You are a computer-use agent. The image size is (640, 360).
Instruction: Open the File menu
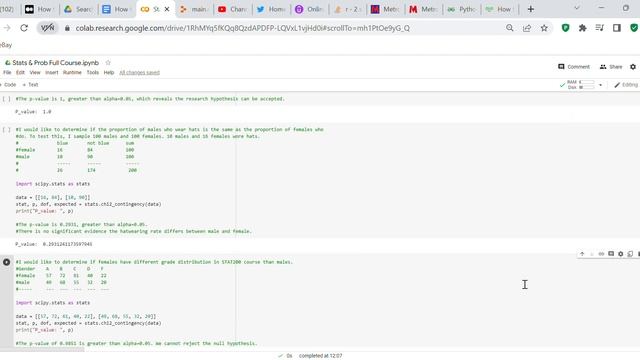point(7,72)
